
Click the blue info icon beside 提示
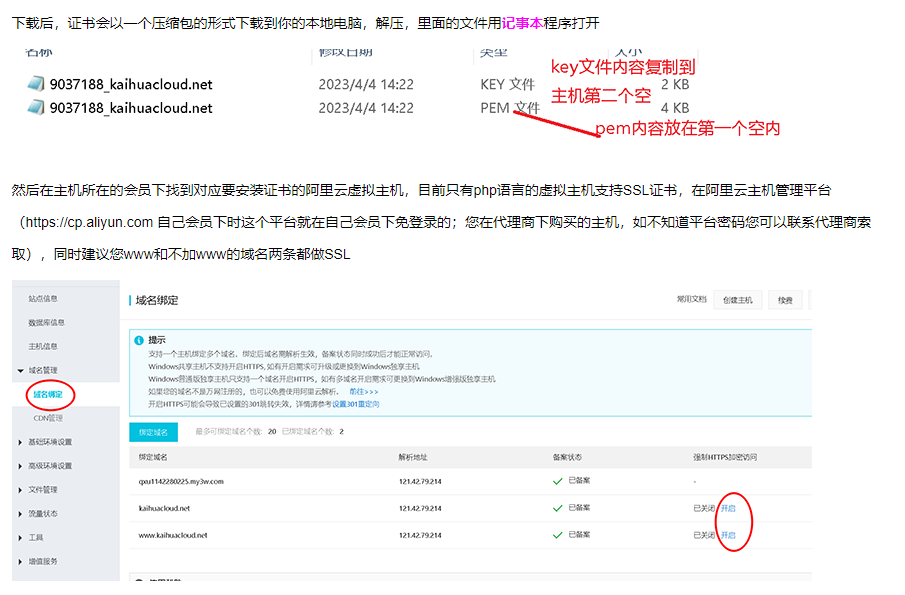pyautogui.click(x=139, y=340)
